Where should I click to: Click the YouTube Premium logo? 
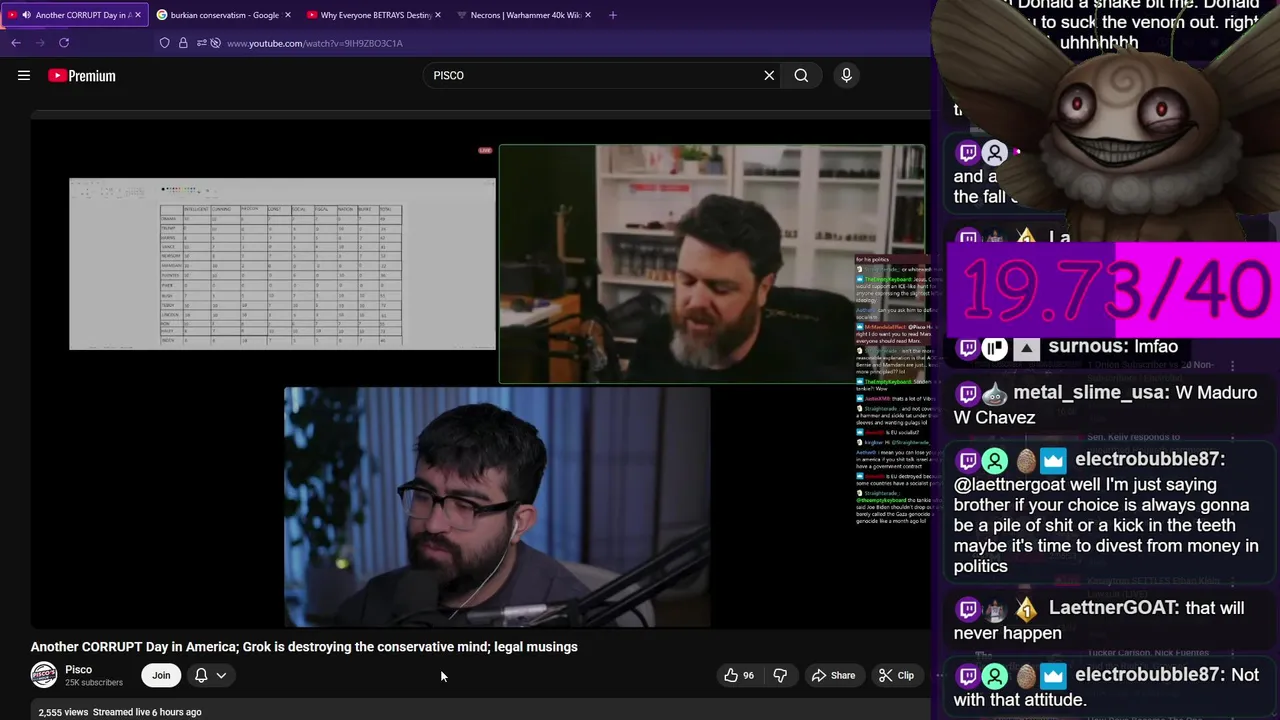click(82, 75)
